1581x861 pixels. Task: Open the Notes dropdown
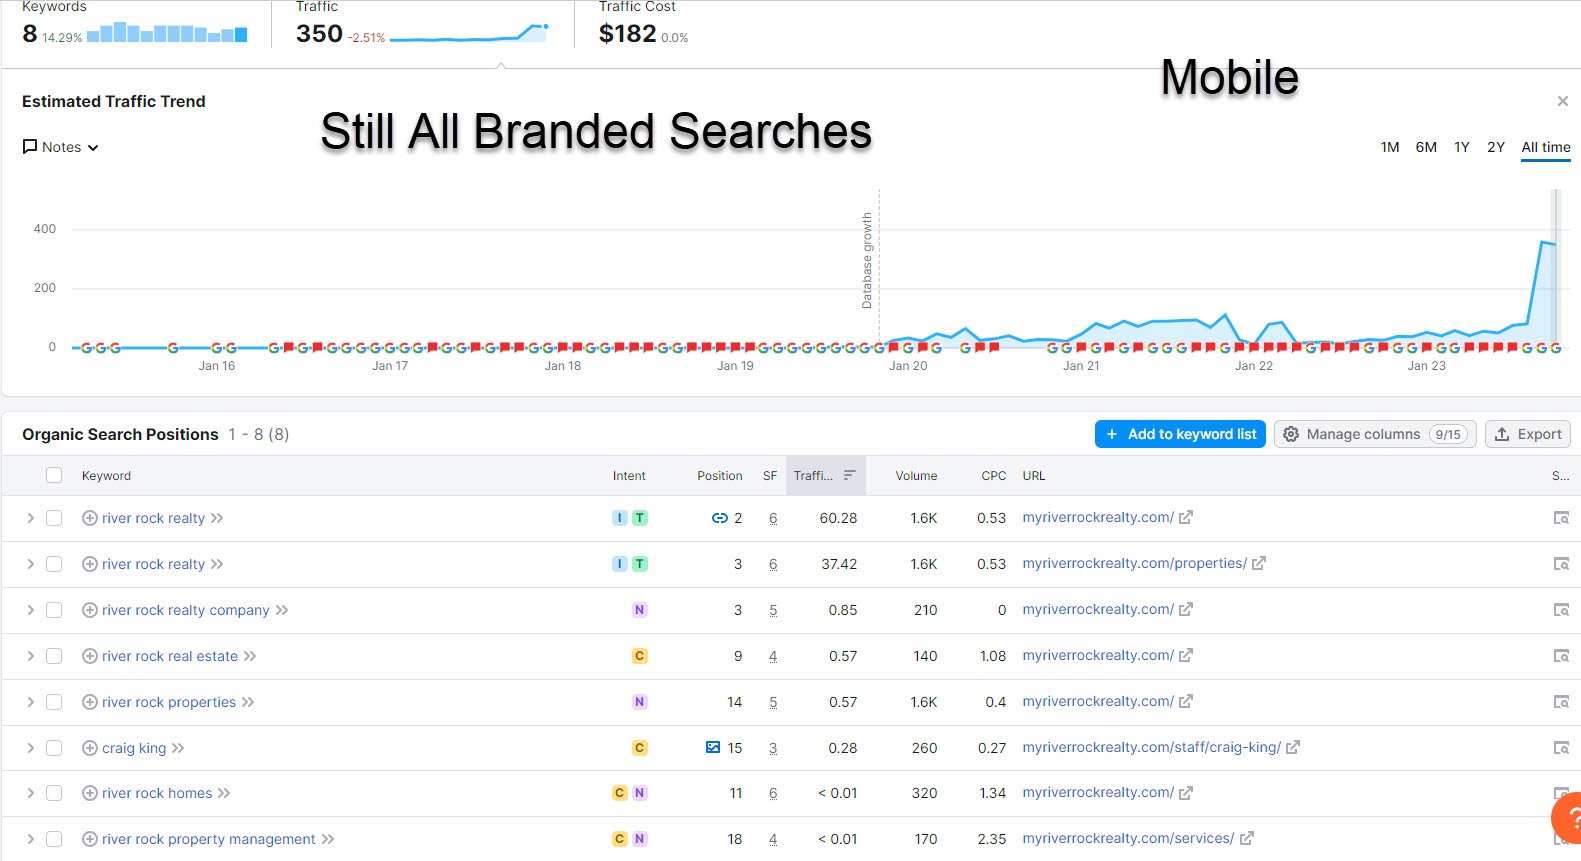[61, 147]
